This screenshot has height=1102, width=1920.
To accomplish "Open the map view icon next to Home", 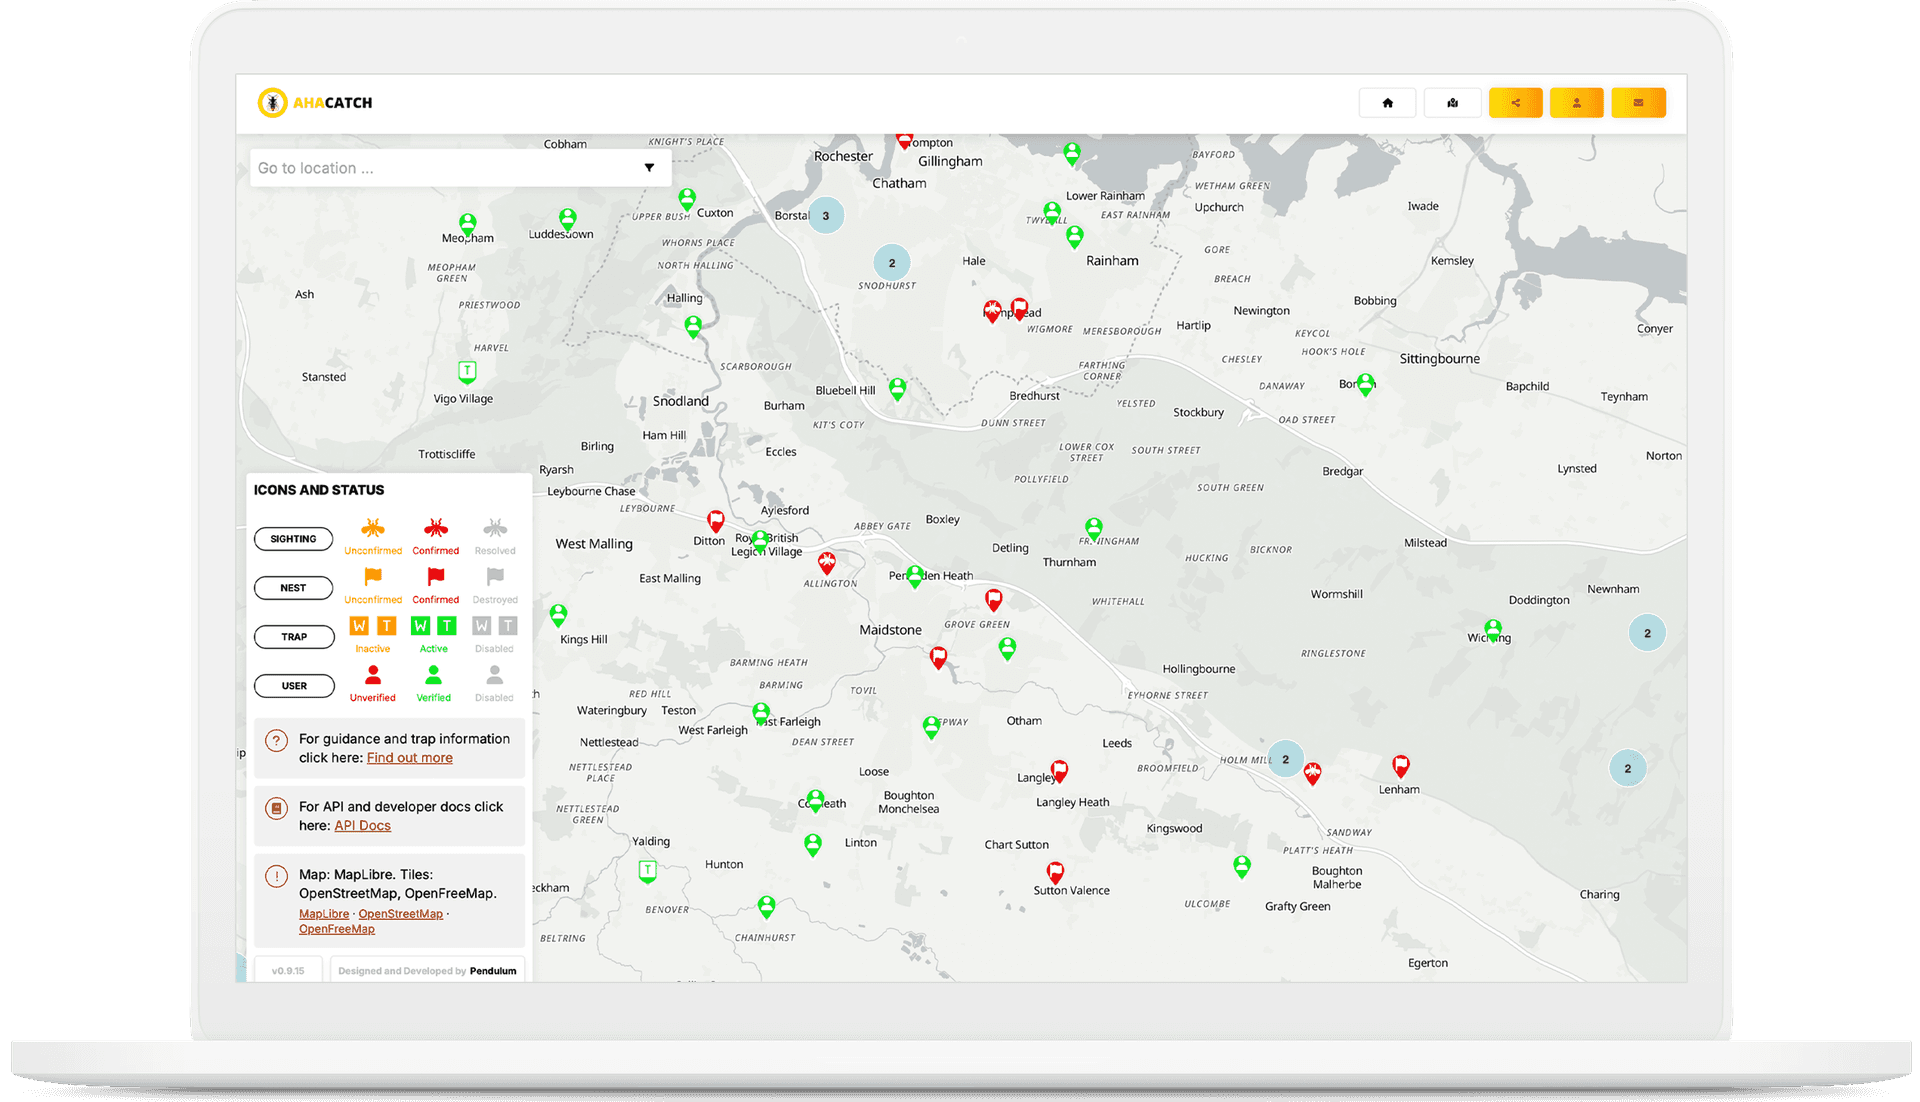I will (x=1452, y=102).
